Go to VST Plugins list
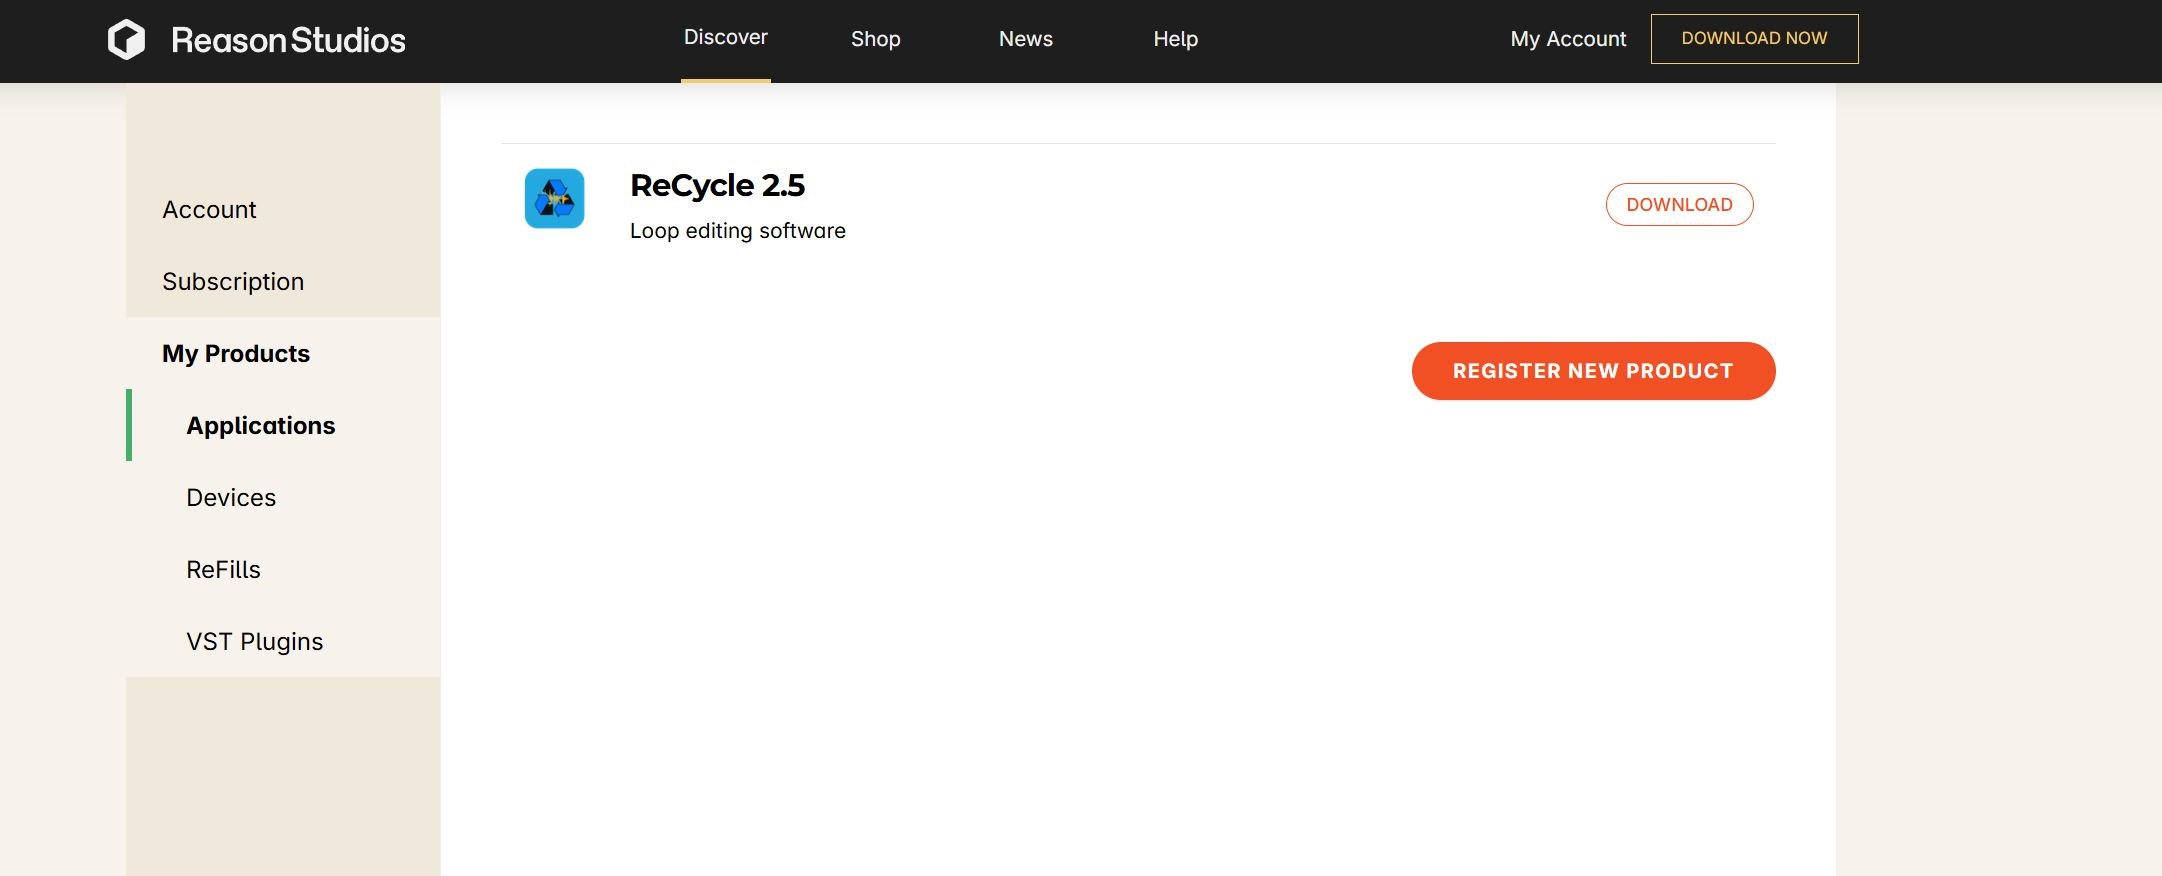2162x876 pixels. pos(255,641)
